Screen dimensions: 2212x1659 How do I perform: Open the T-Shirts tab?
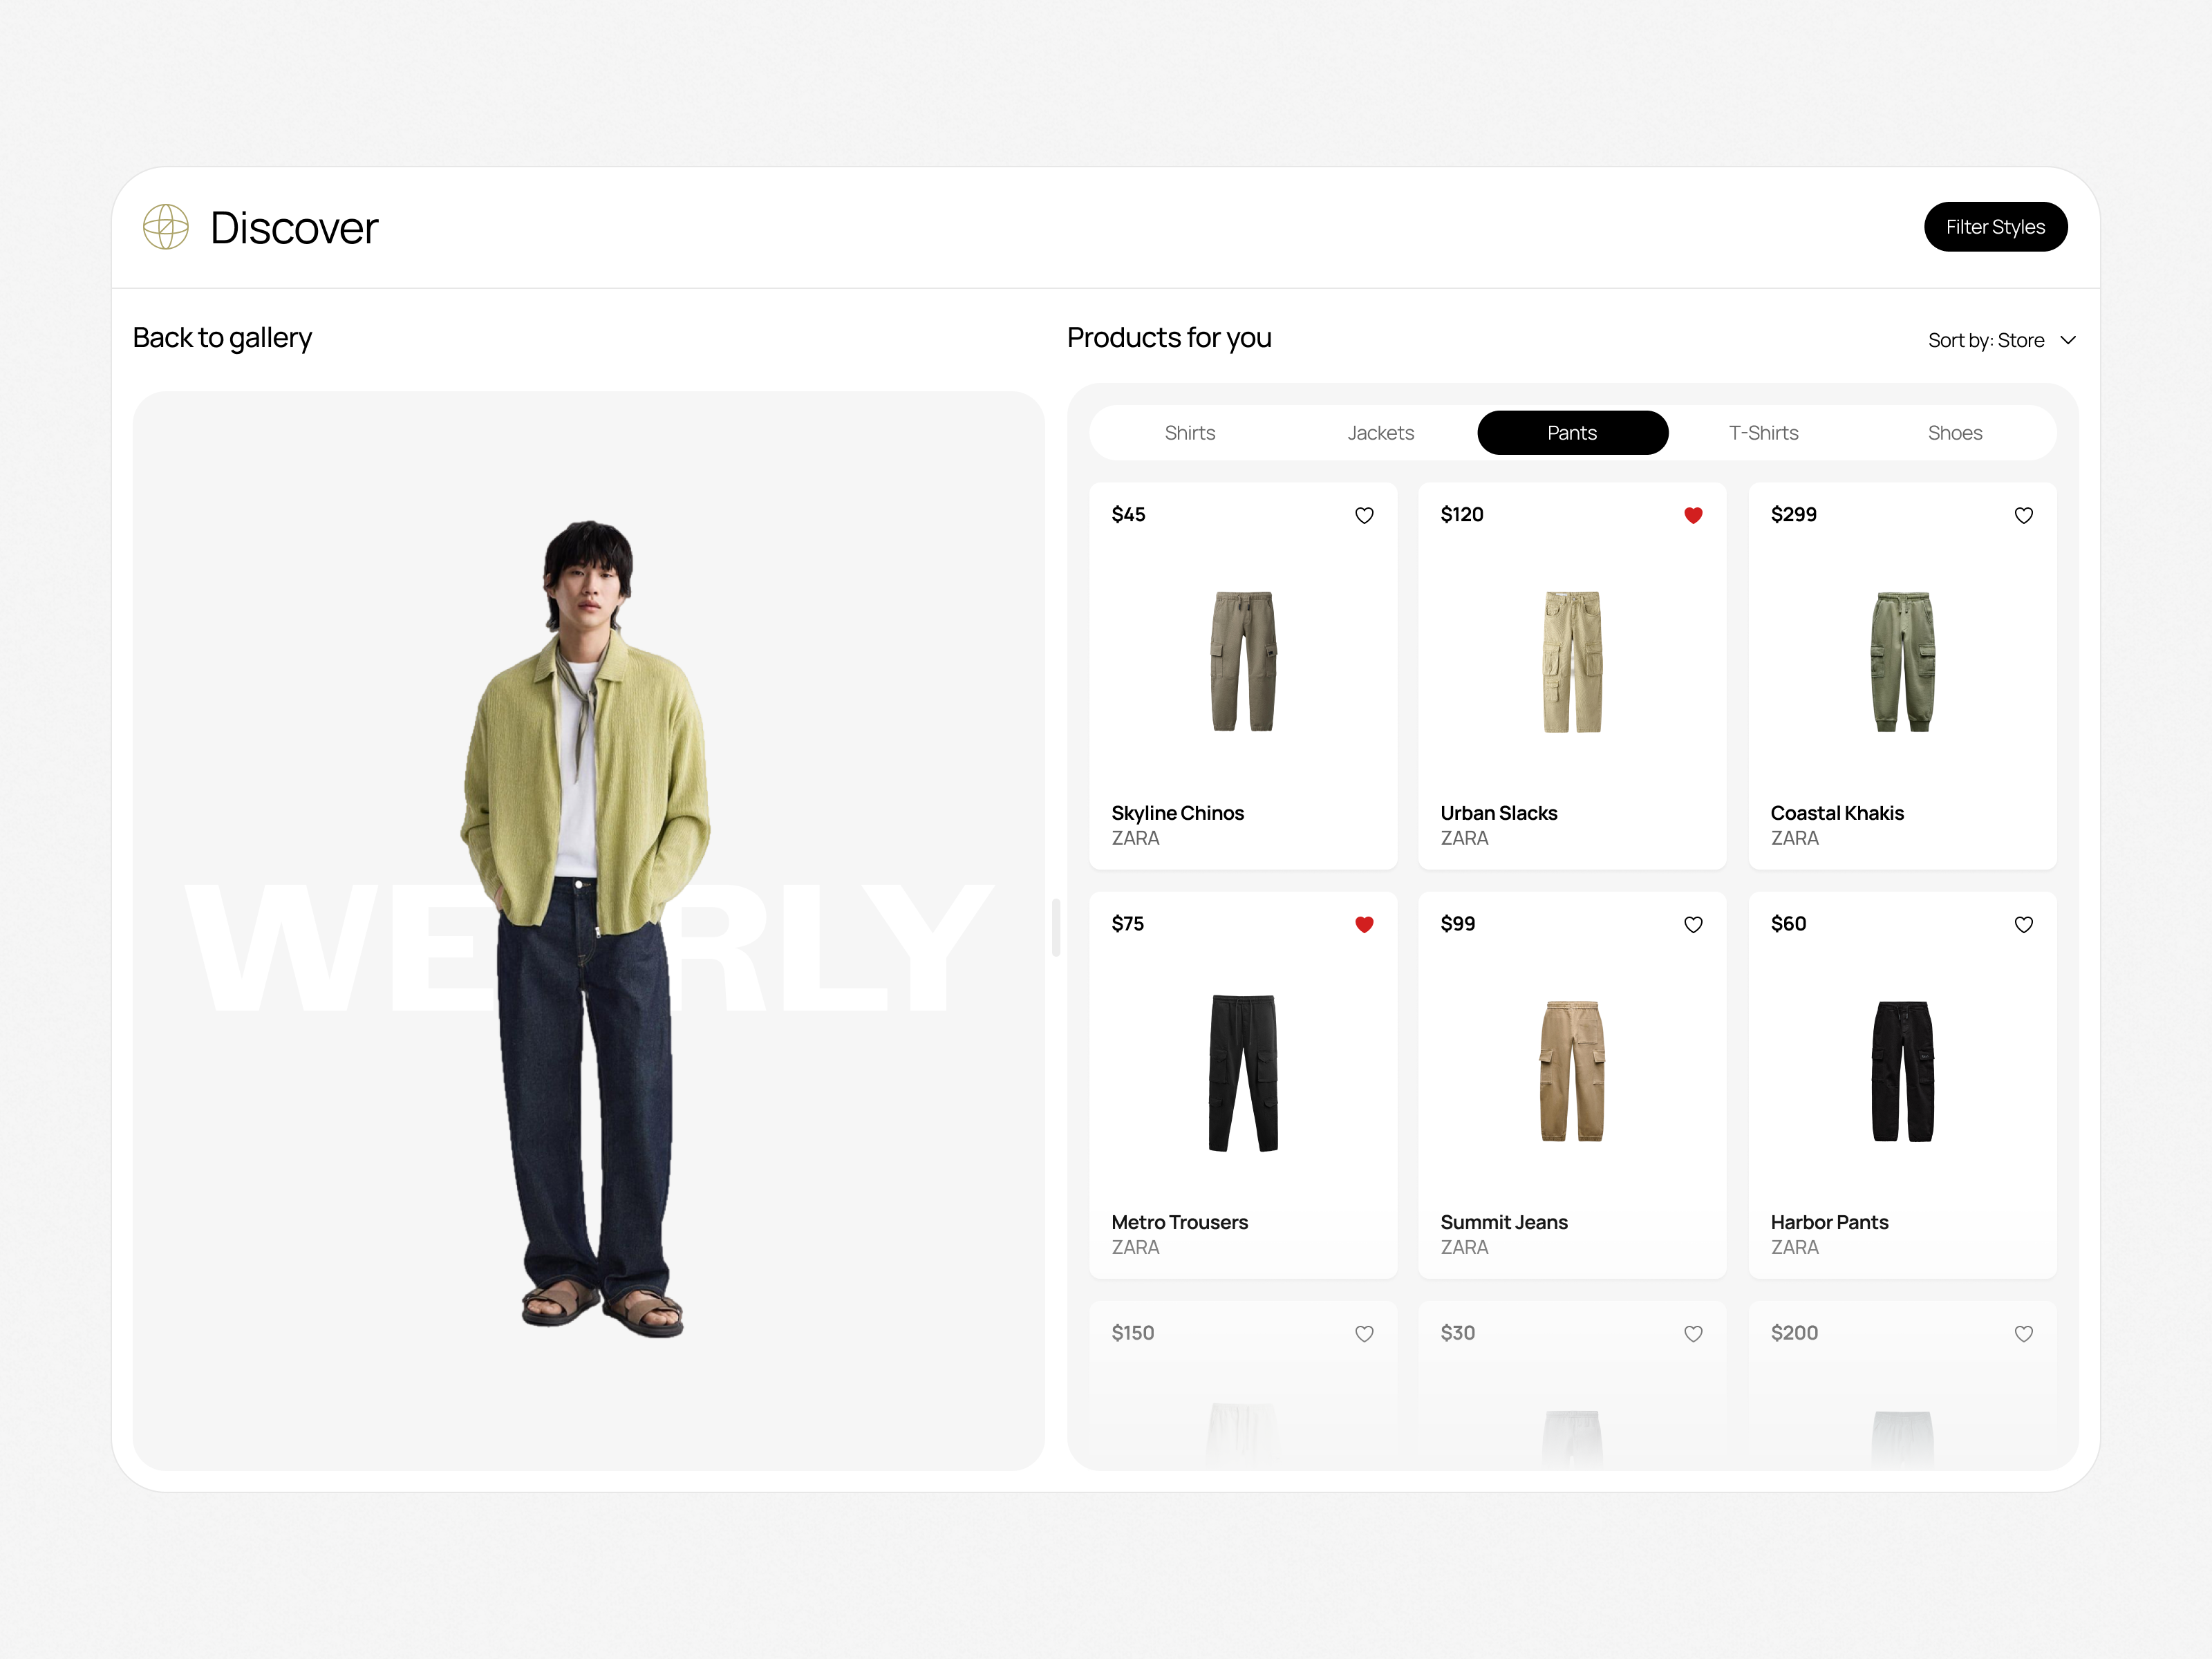(x=1763, y=433)
